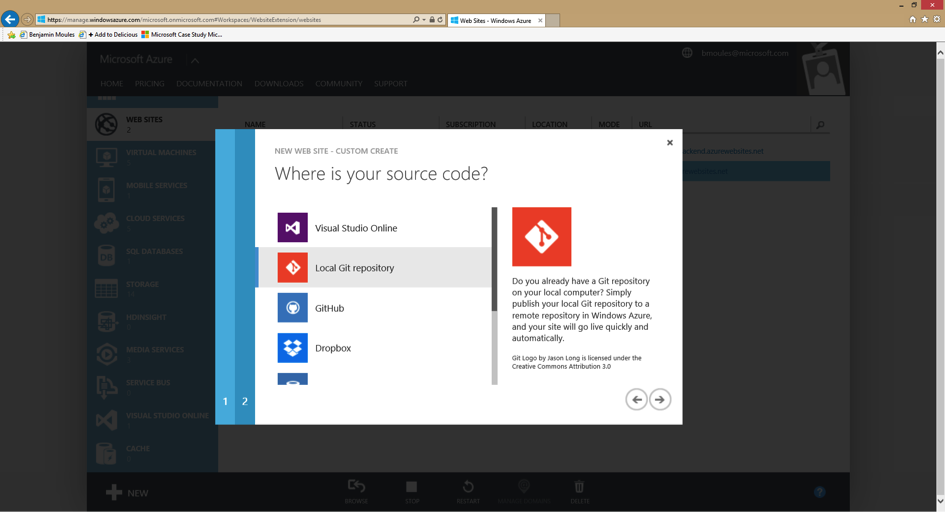This screenshot has width=945, height=512.
Task: Open HDInsight sidebar section
Action: coord(152,322)
